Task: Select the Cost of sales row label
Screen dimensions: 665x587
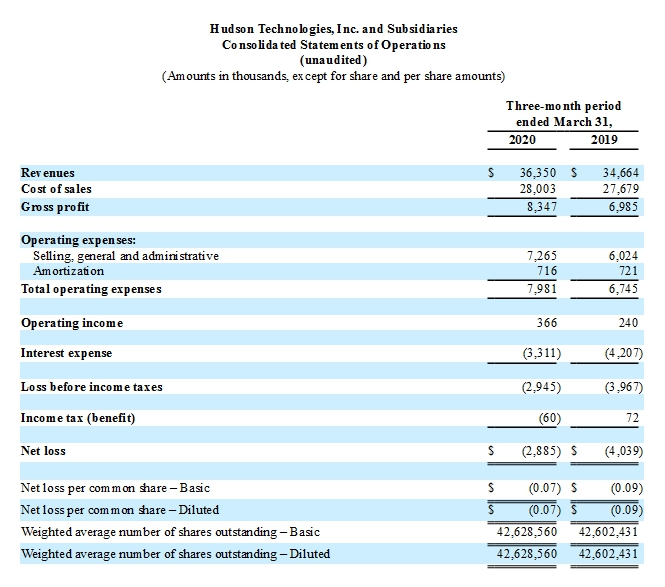Action: tap(56, 189)
